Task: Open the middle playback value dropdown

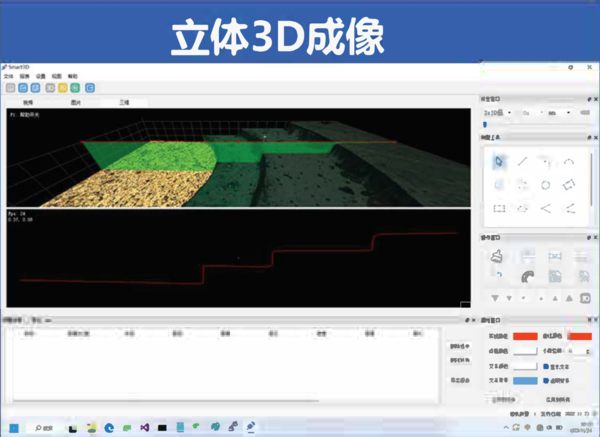Action: 532,113
